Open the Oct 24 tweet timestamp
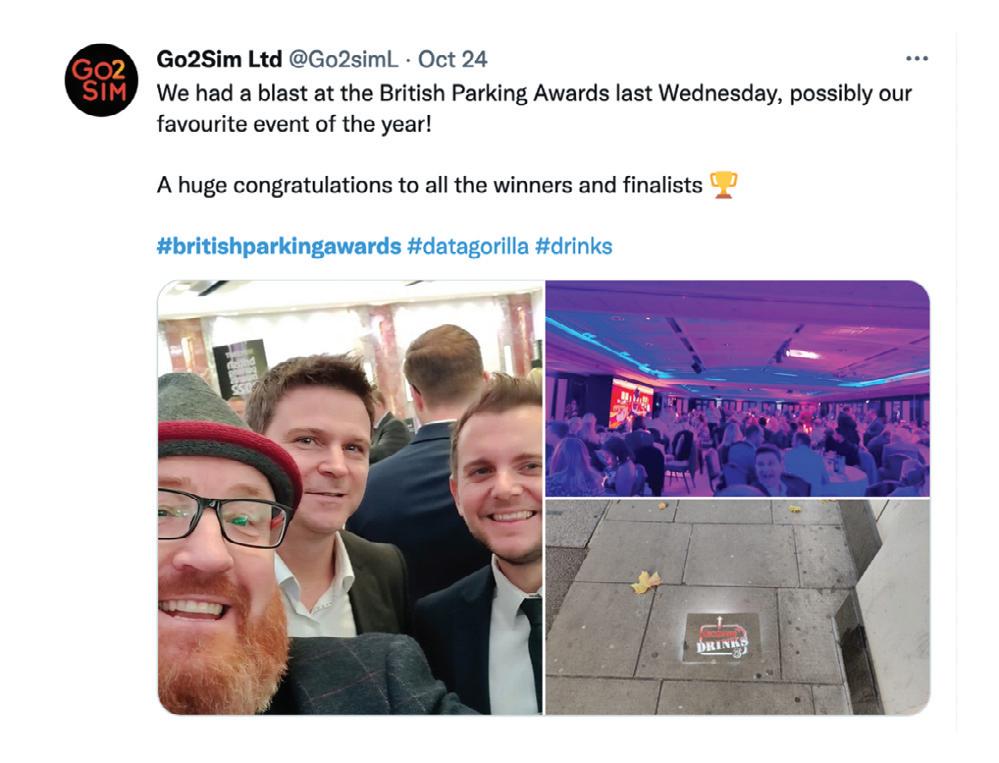999x763 pixels. (452, 59)
